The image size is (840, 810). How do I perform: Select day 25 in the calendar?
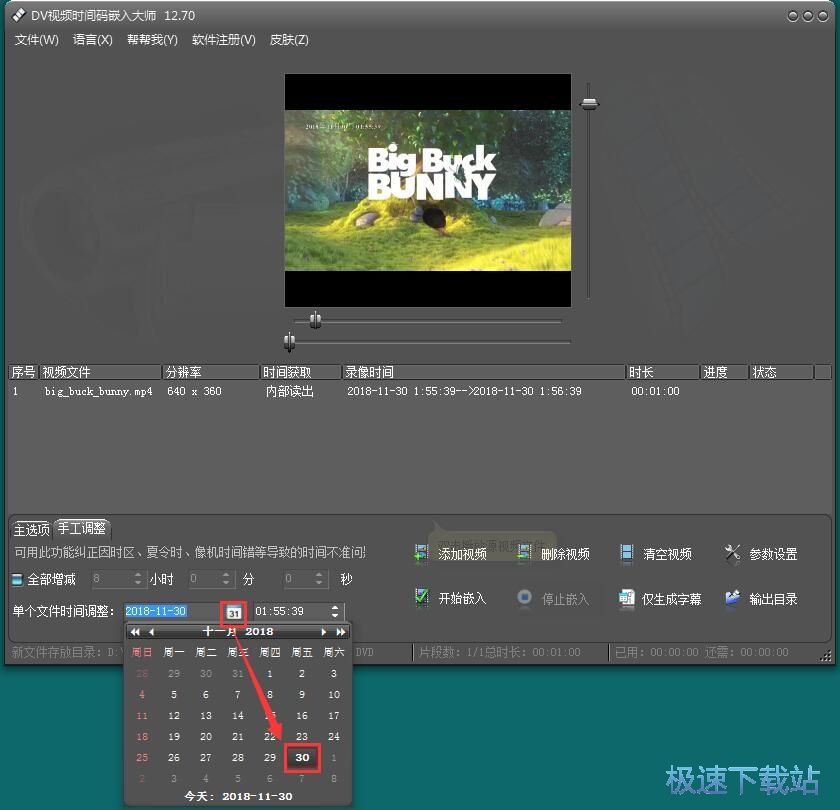pos(142,758)
